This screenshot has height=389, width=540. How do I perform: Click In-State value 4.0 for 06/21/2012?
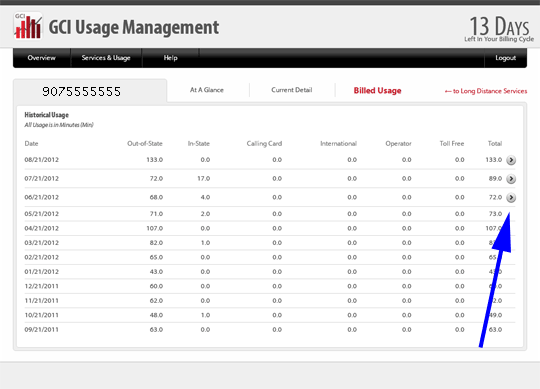[205, 197]
